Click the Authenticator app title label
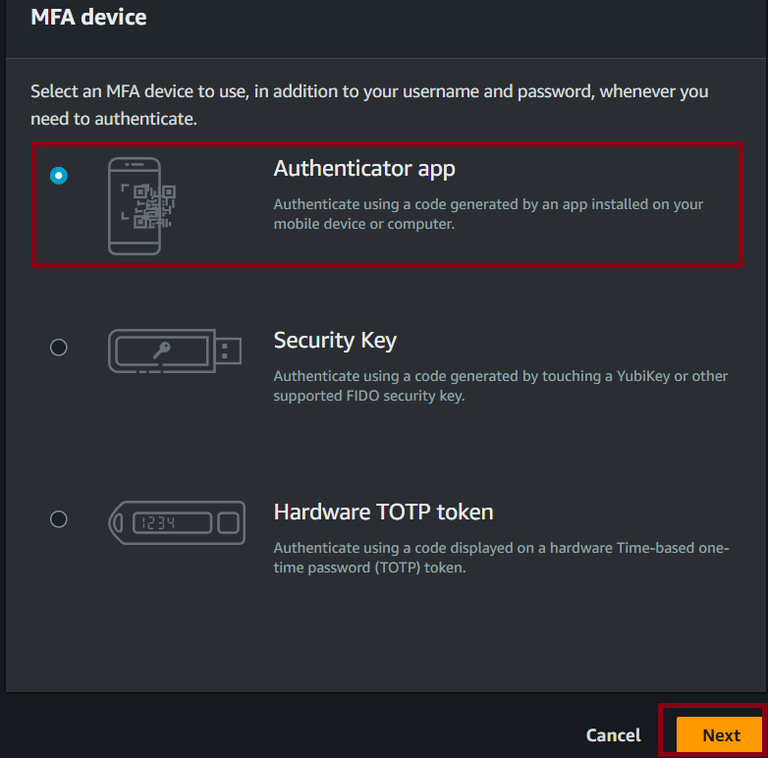Image resolution: width=768 pixels, height=758 pixels. (364, 168)
